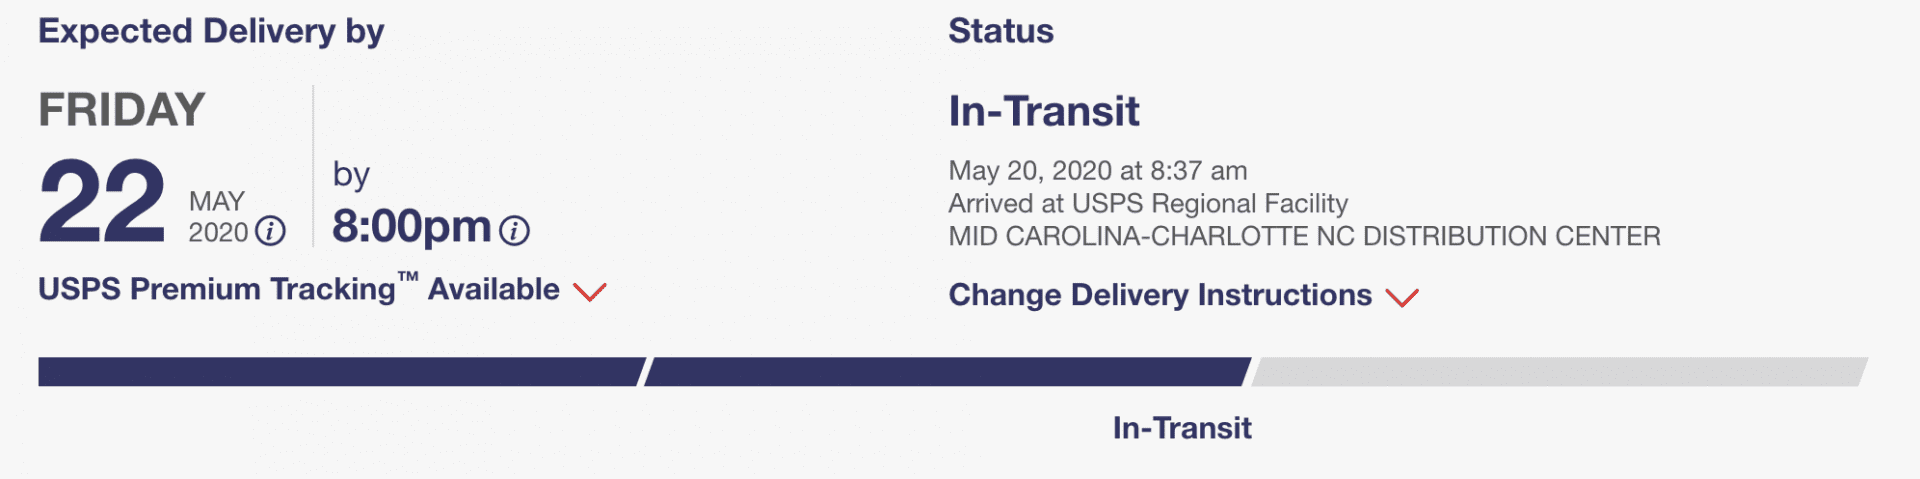Click the May 20, 2020 at 8:37 am timestamp

[1098, 171]
